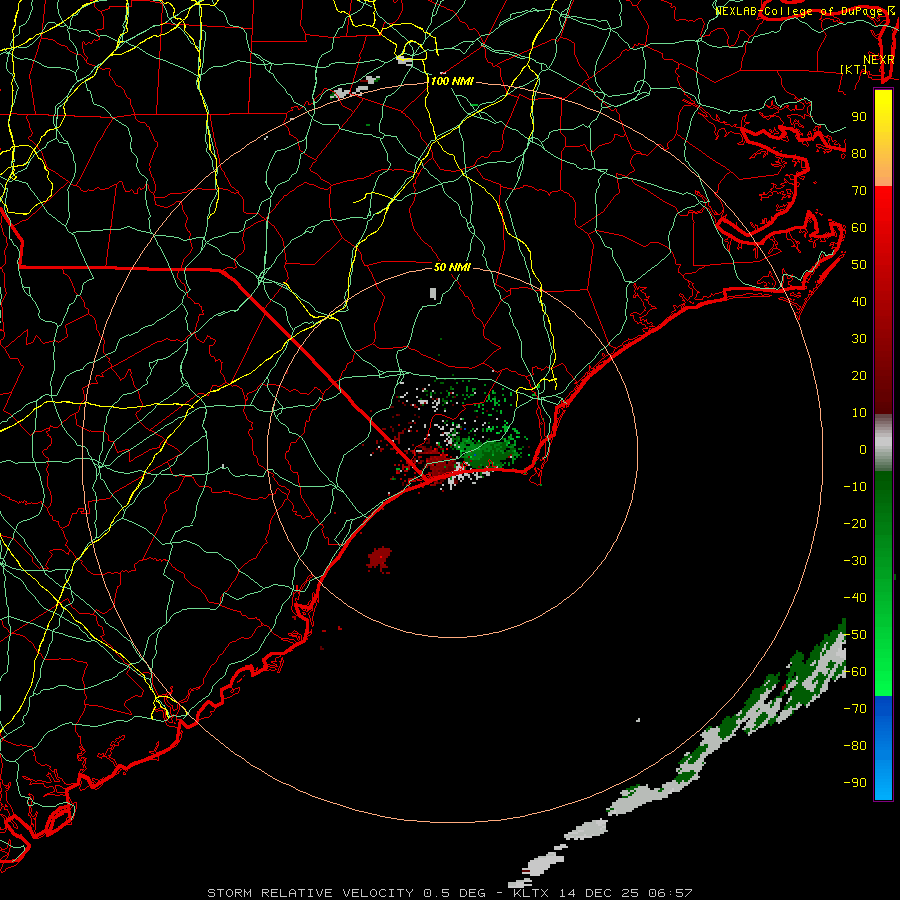Click the Storm Relative Velocity caption text
The image size is (900, 900).
pos(449,893)
